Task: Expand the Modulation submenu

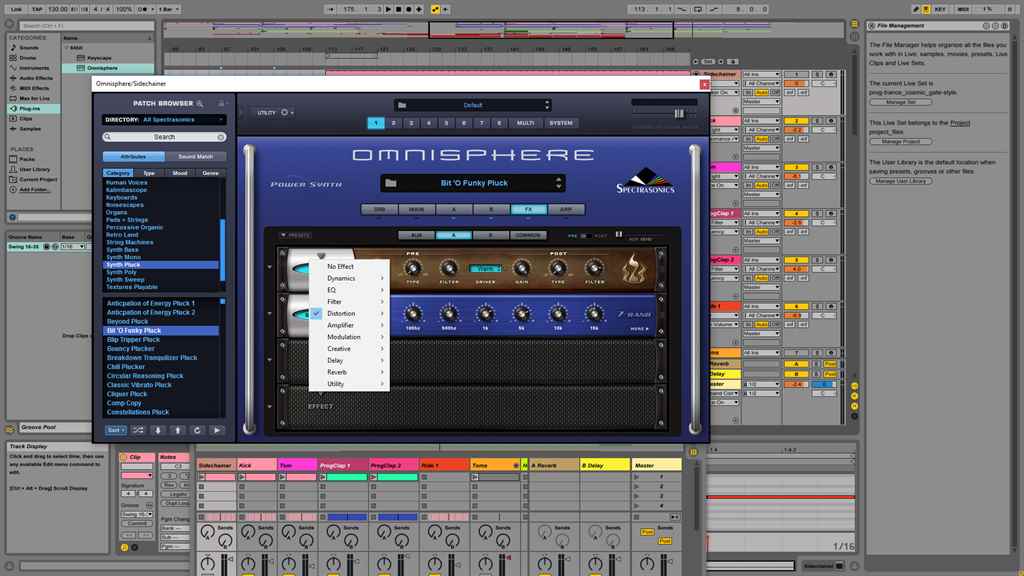Action: pyautogui.click(x=349, y=337)
